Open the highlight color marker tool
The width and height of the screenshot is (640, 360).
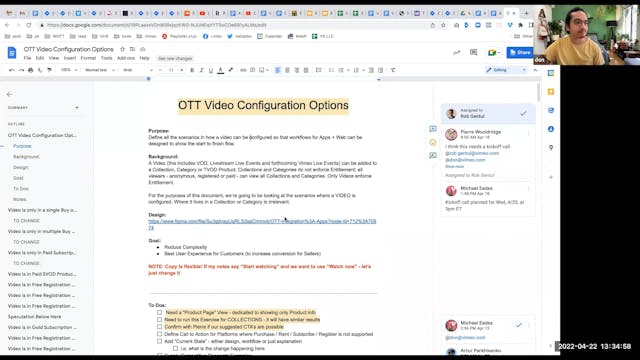click(x=231, y=70)
